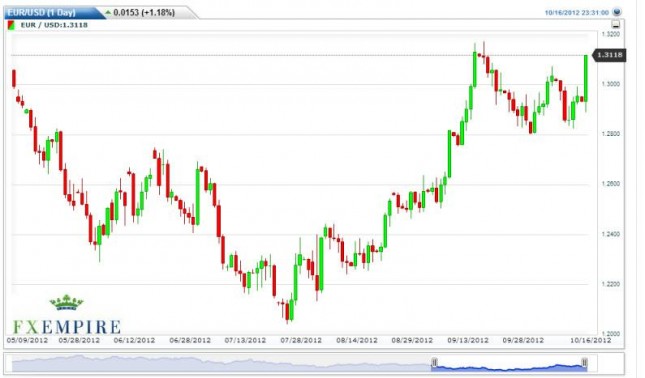Click the 0.0153 (+1.18%) change value
Viewport: 645px width, 378px height.
tap(144, 12)
